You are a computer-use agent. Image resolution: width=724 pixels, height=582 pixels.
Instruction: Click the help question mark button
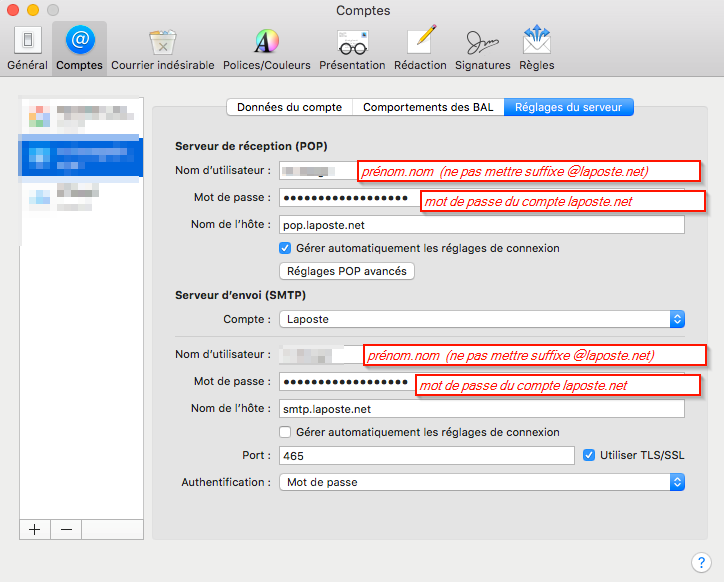pos(701,562)
